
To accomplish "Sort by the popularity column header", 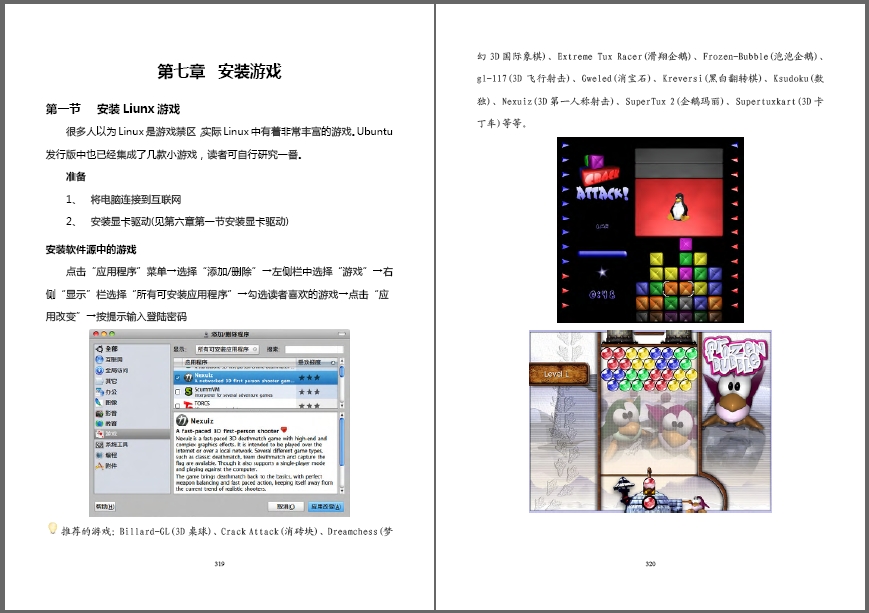I will (x=316, y=362).
